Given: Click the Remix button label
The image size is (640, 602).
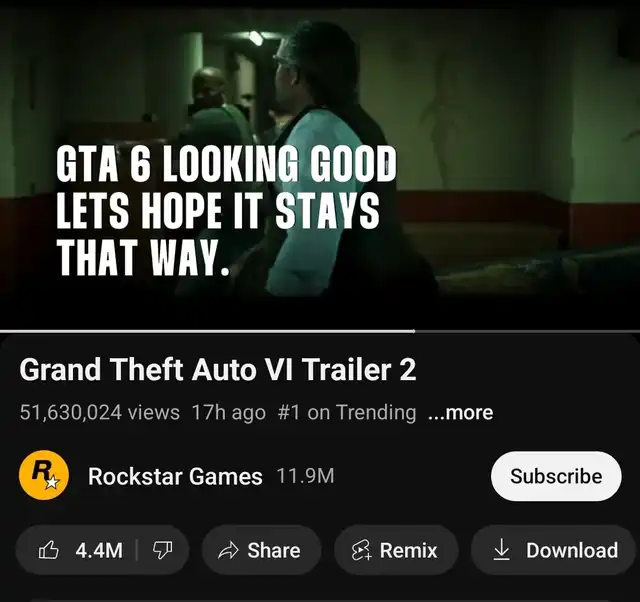Looking at the screenshot, I should pos(408,550).
